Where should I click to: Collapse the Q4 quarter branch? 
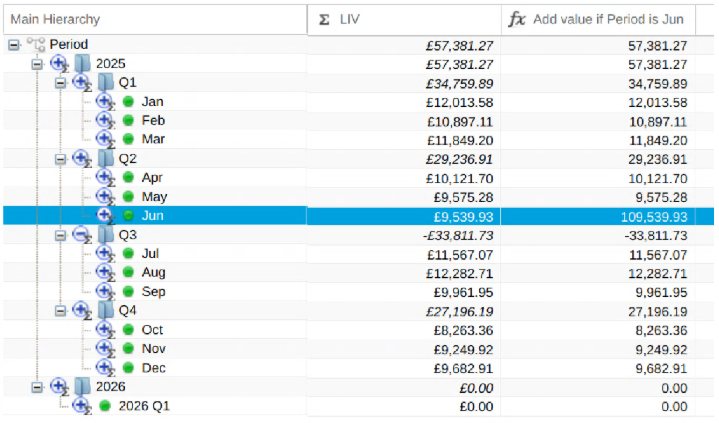click(60, 311)
